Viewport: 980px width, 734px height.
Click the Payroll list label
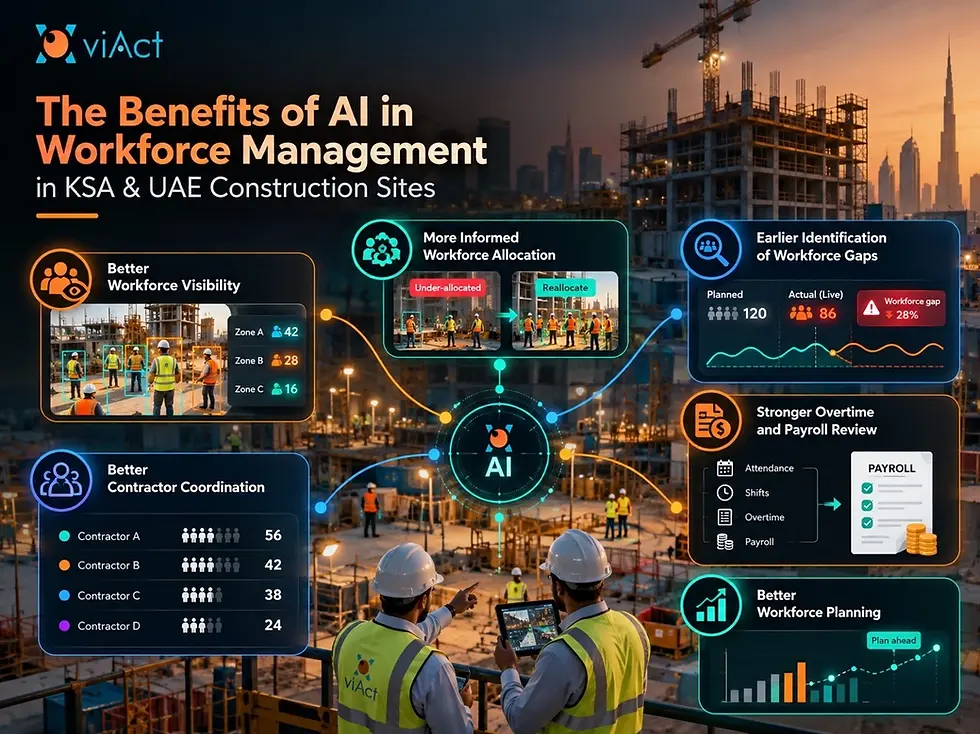[759, 541]
